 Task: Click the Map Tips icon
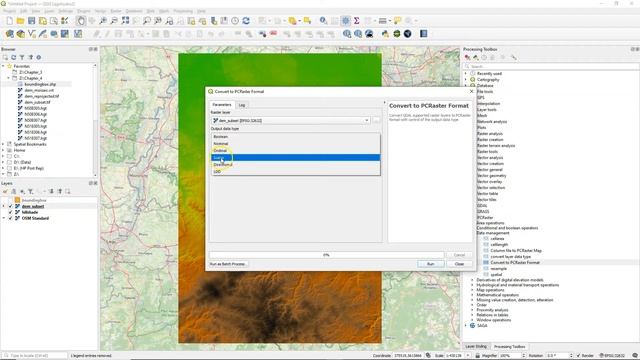(398, 21)
